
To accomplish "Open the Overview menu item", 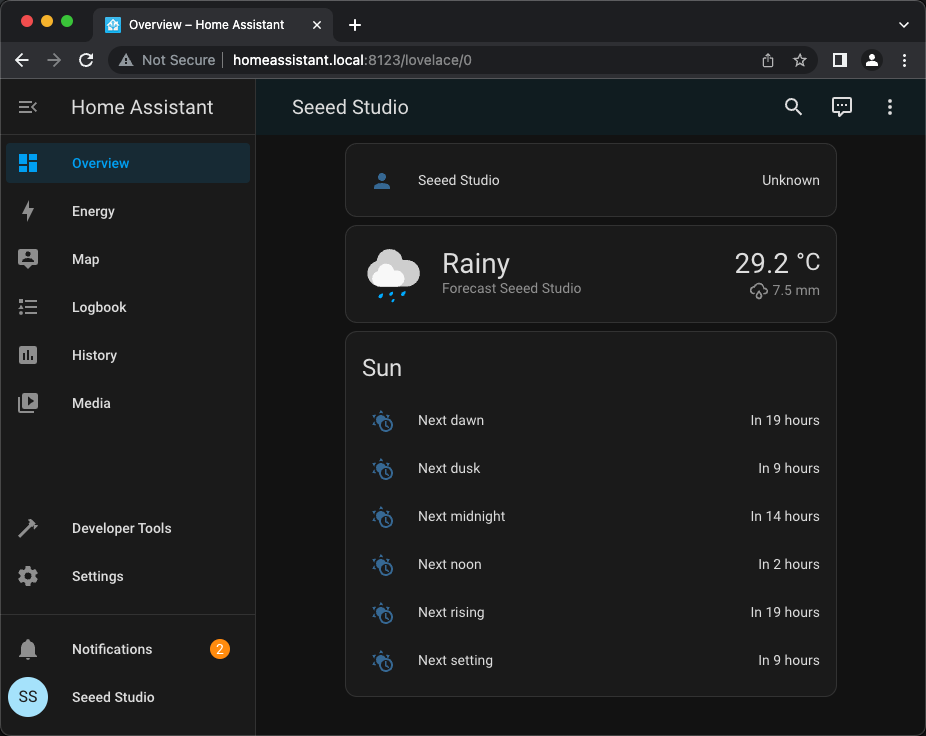I will [128, 163].
